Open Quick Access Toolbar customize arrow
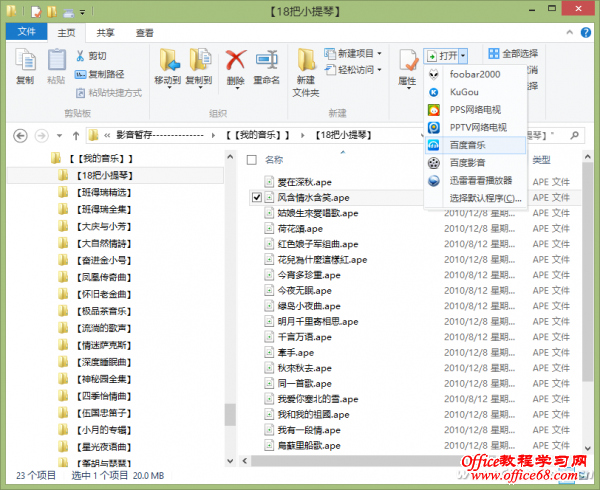 point(82,12)
